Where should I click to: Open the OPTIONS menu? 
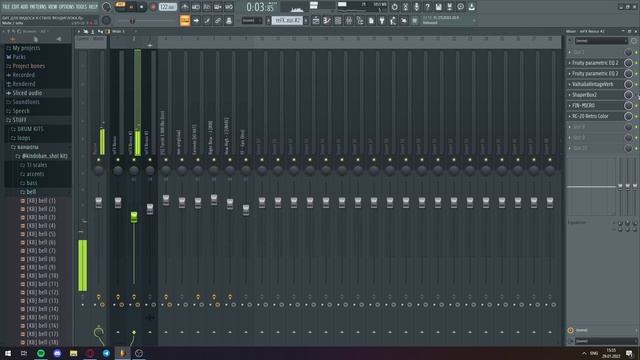click(x=67, y=7)
